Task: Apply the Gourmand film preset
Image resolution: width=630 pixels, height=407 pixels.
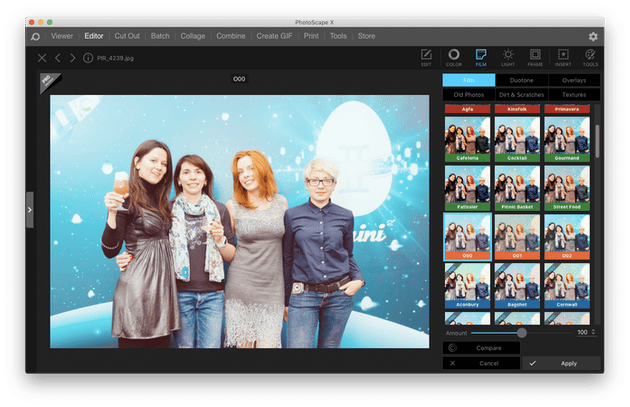Action: point(567,139)
